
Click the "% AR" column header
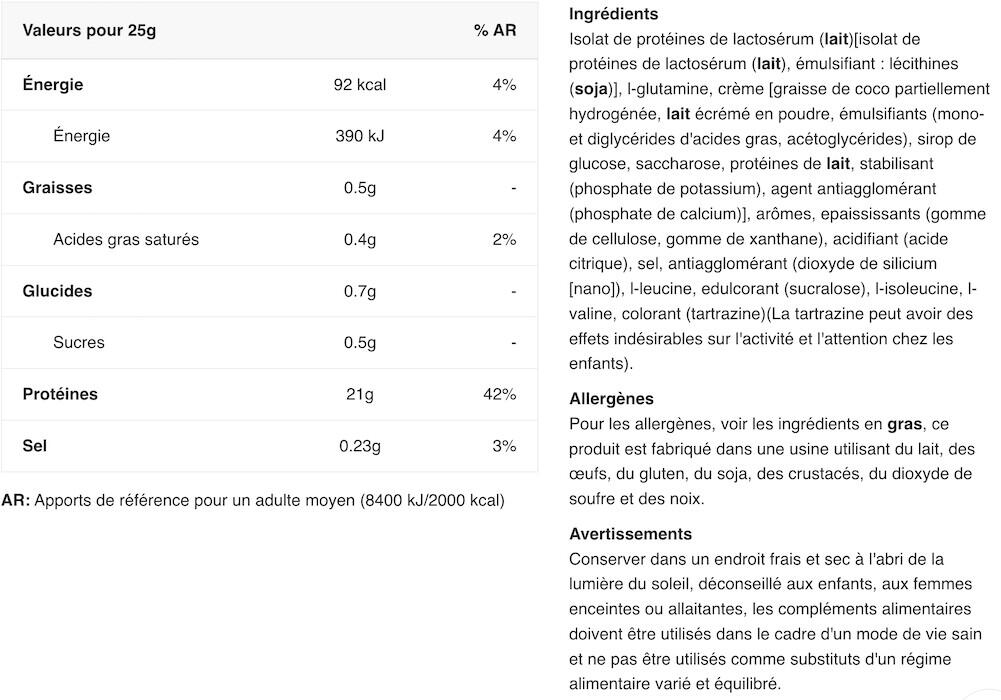pos(495,30)
